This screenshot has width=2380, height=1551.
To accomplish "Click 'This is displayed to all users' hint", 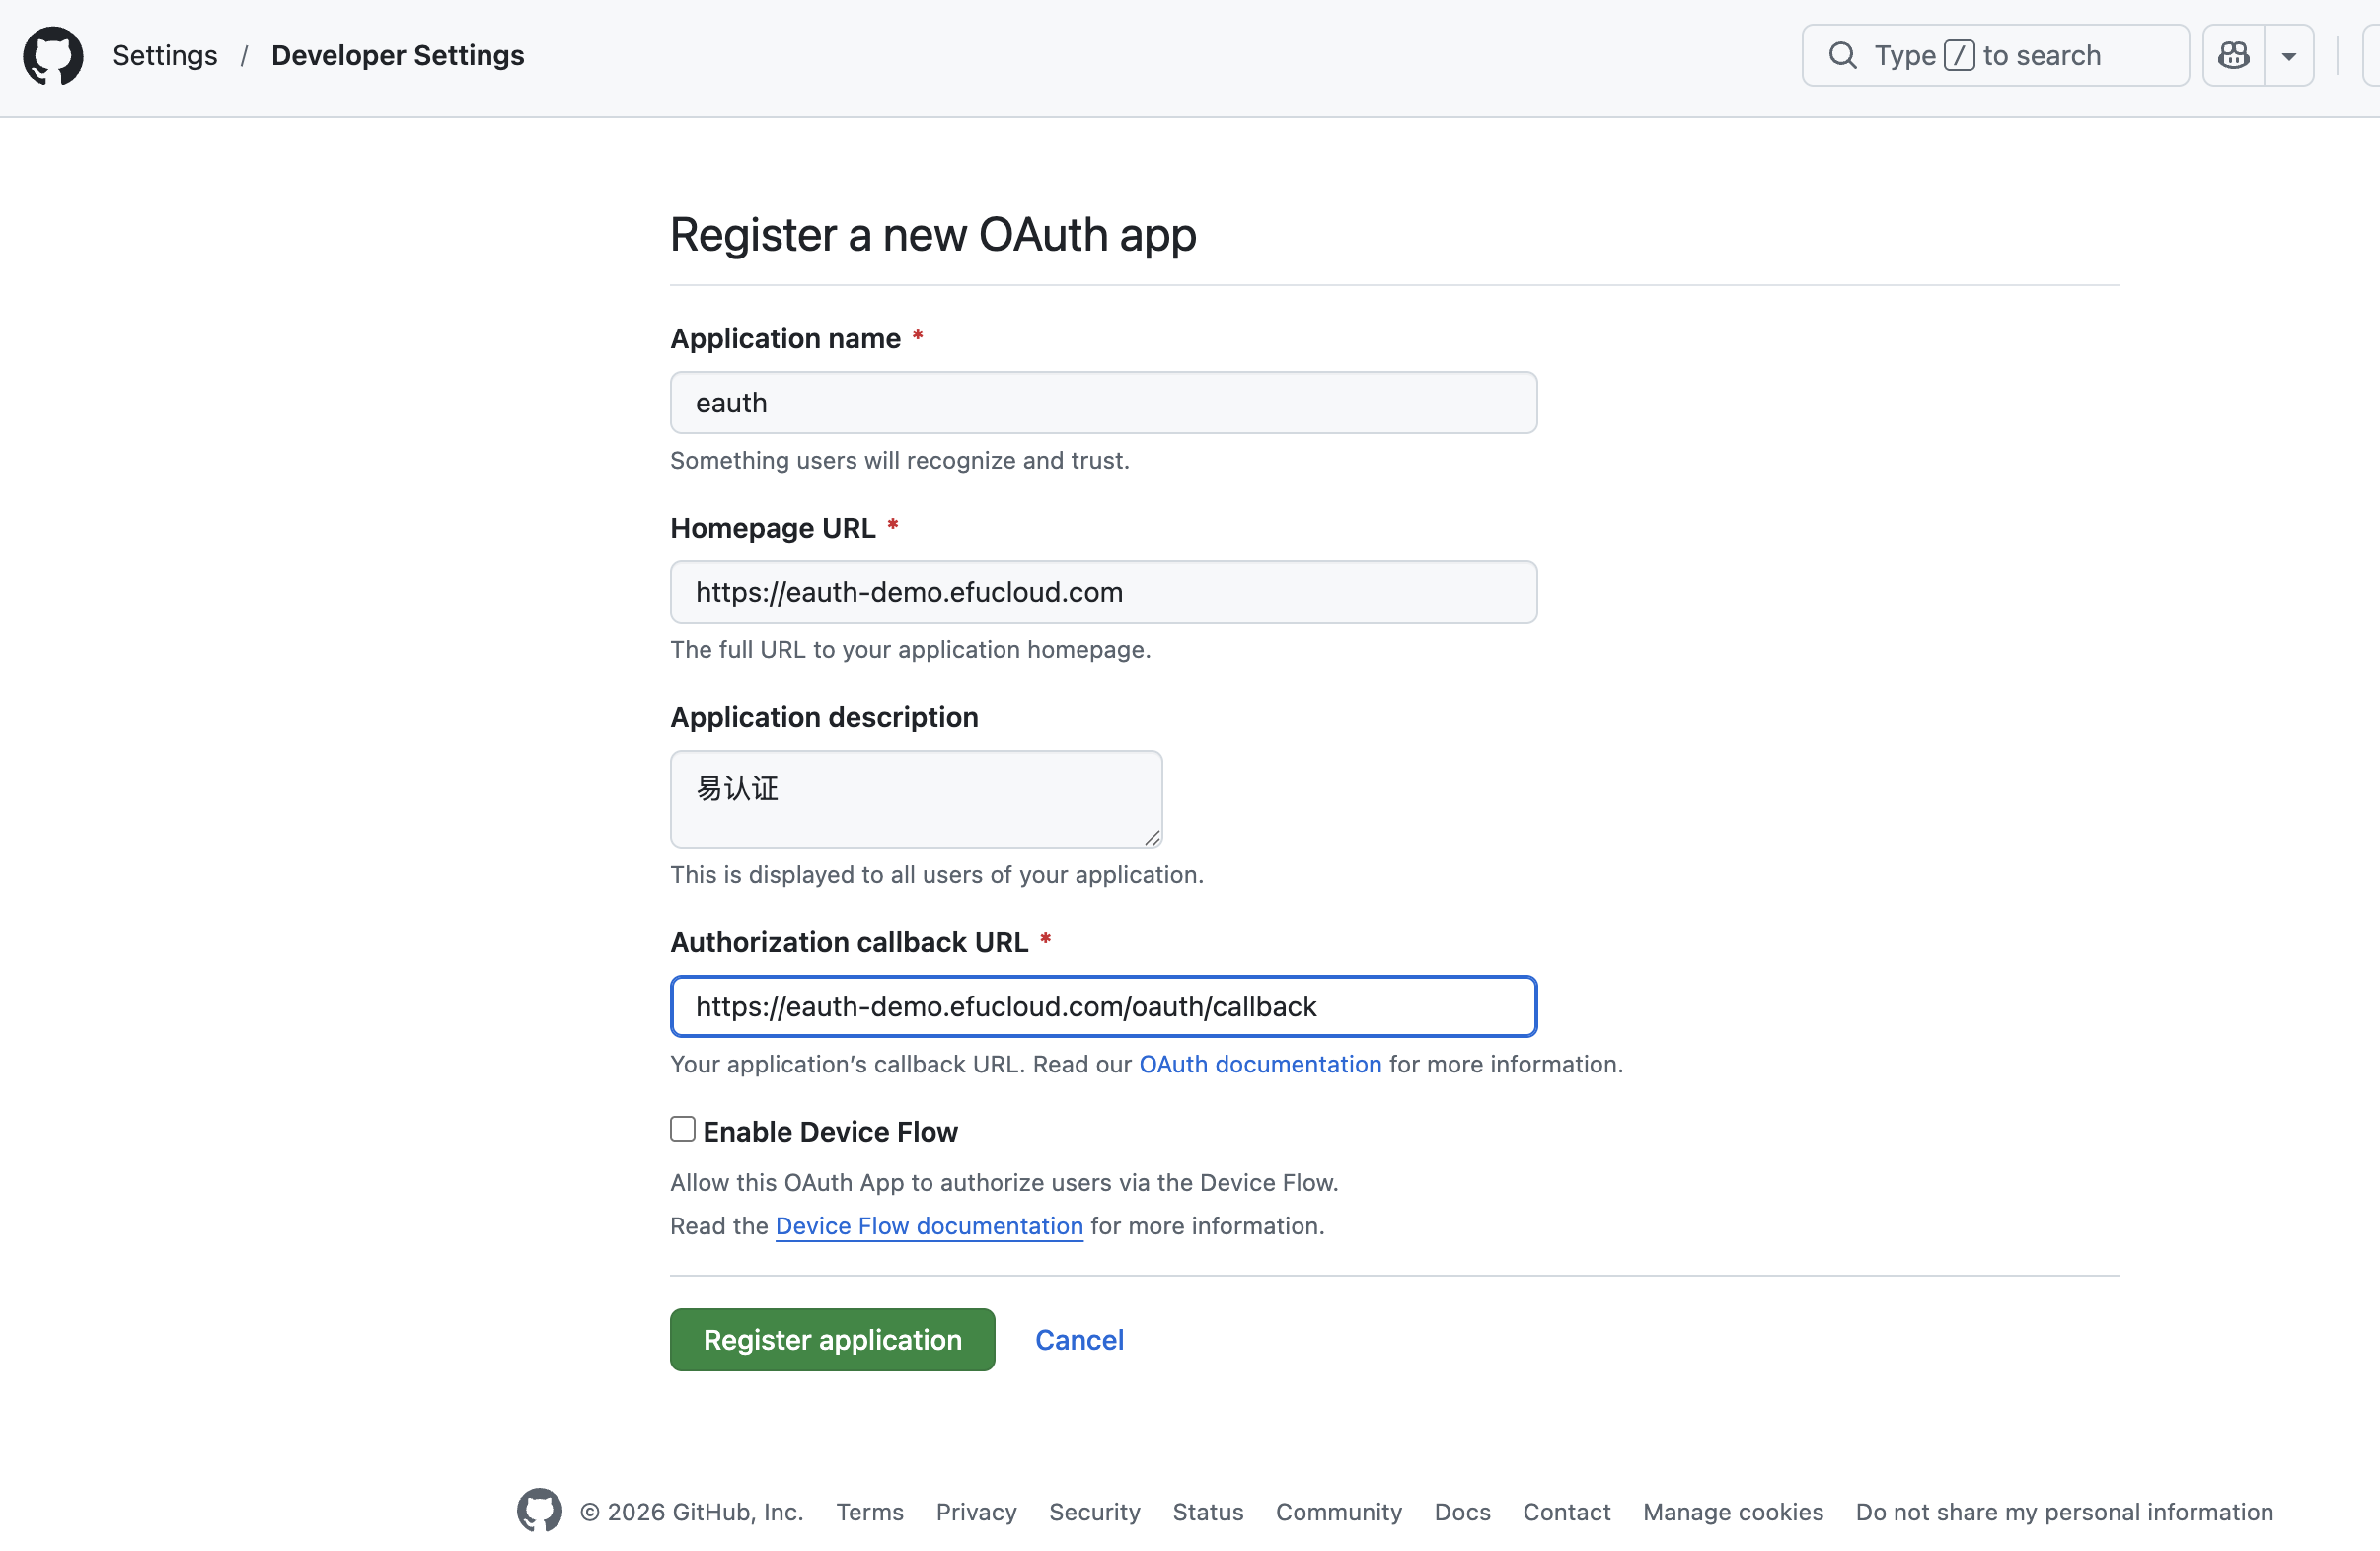I will [937, 875].
